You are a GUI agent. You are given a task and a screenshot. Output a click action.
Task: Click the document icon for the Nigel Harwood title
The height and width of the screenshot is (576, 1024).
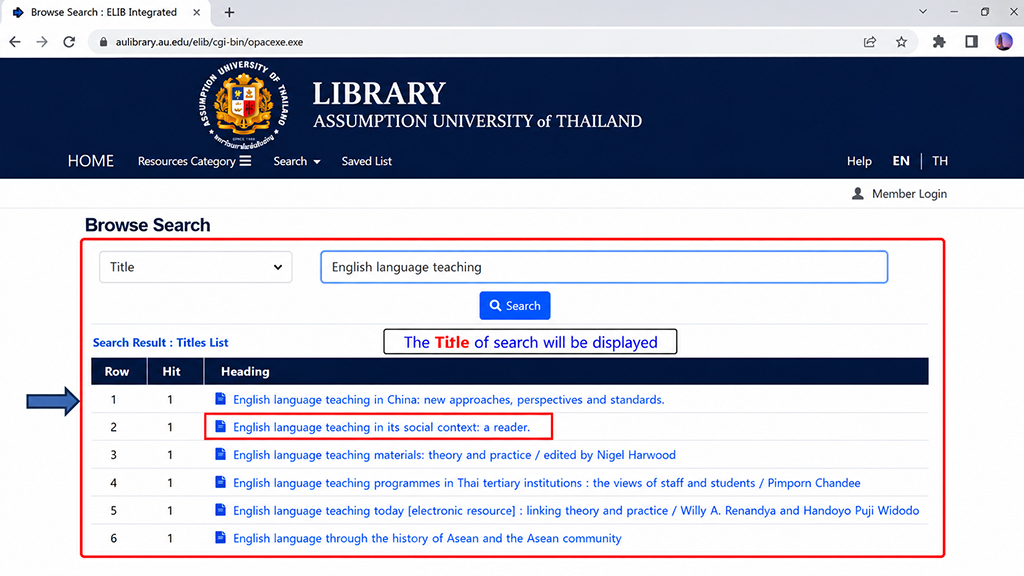point(220,454)
